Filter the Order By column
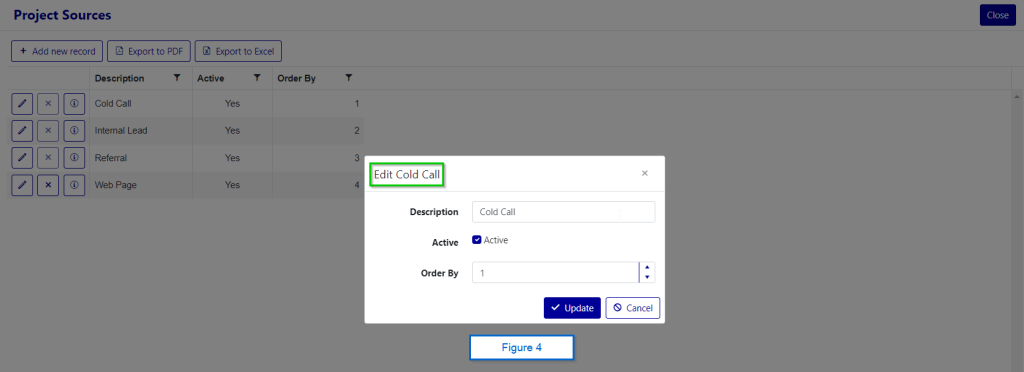 pos(349,78)
